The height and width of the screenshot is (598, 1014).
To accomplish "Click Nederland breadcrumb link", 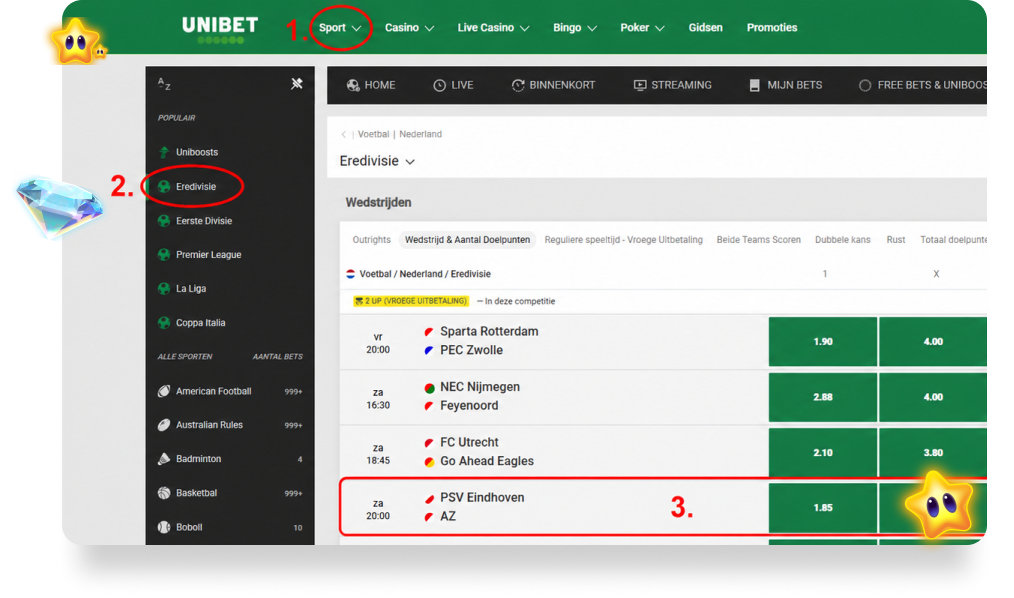I will pyautogui.click(x=420, y=134).
